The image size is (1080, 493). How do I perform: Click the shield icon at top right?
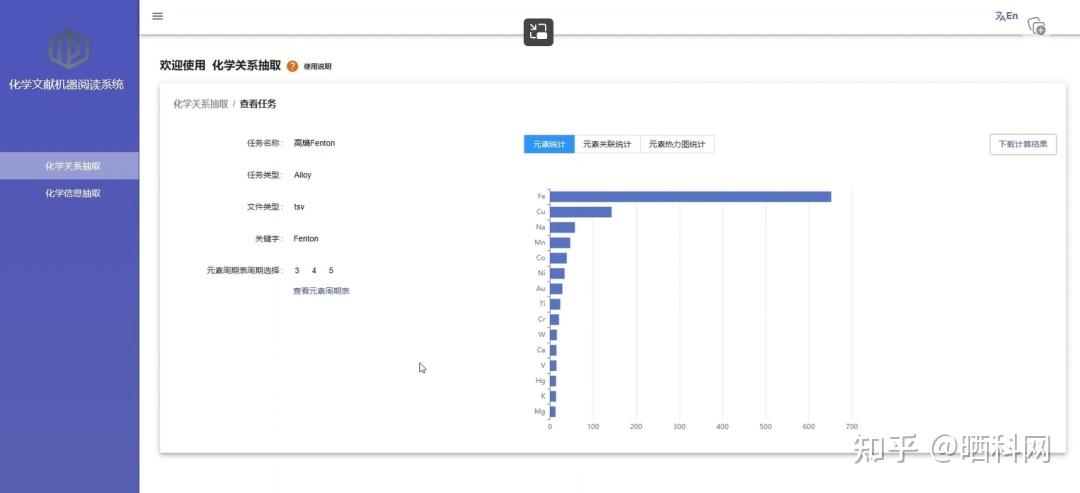click(x=1036, y=26)
